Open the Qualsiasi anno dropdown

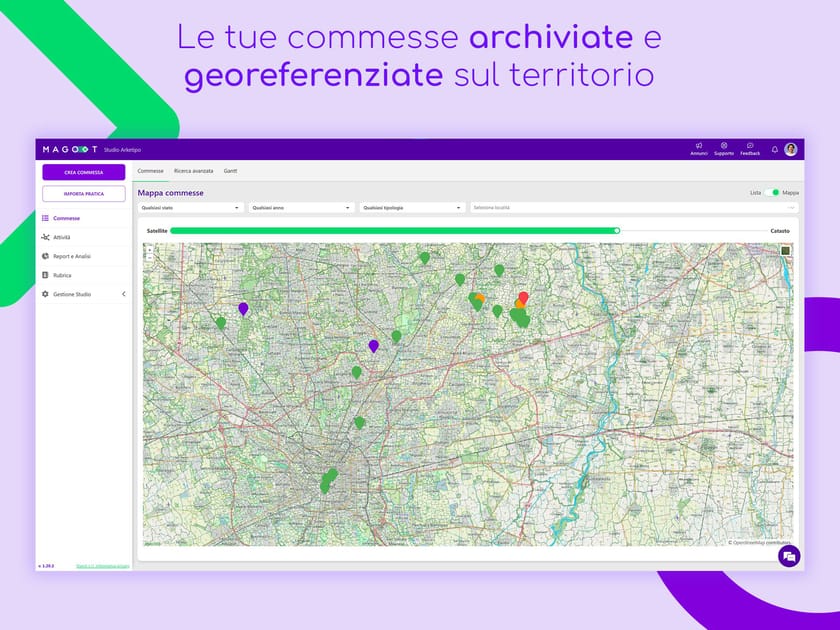pos(301,206)
